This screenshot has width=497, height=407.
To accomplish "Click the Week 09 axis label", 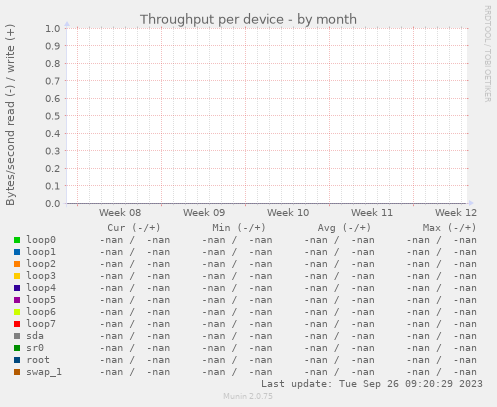I will (204, 213).
